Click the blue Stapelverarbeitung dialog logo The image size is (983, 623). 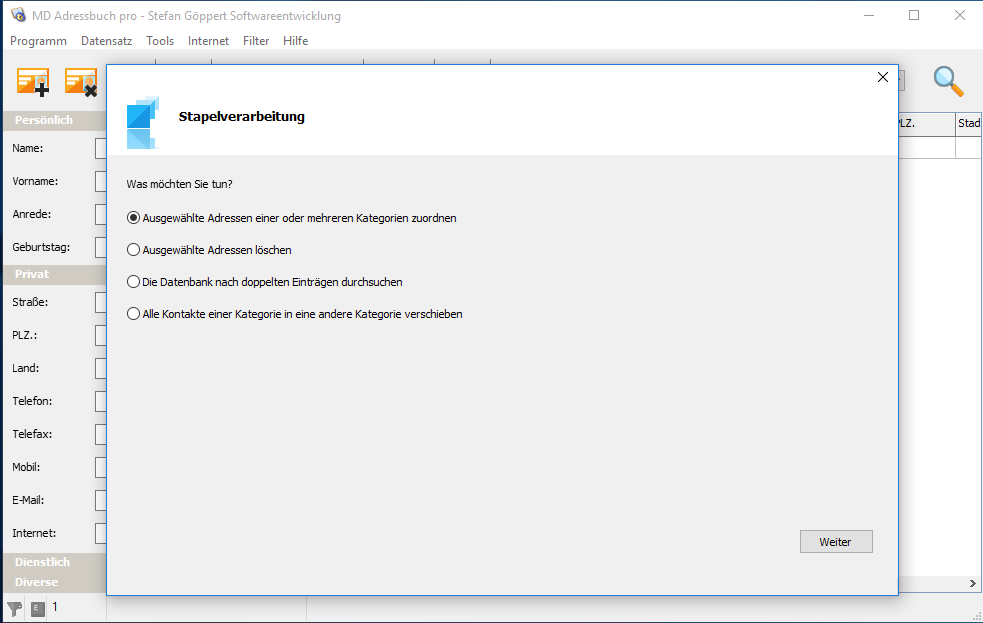tap(142, 122)
